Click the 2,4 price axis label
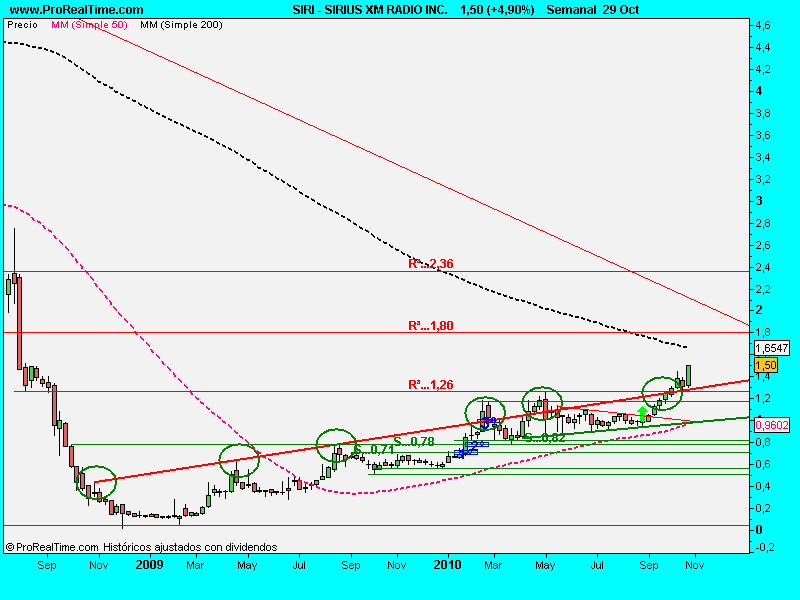 point(763,267)
